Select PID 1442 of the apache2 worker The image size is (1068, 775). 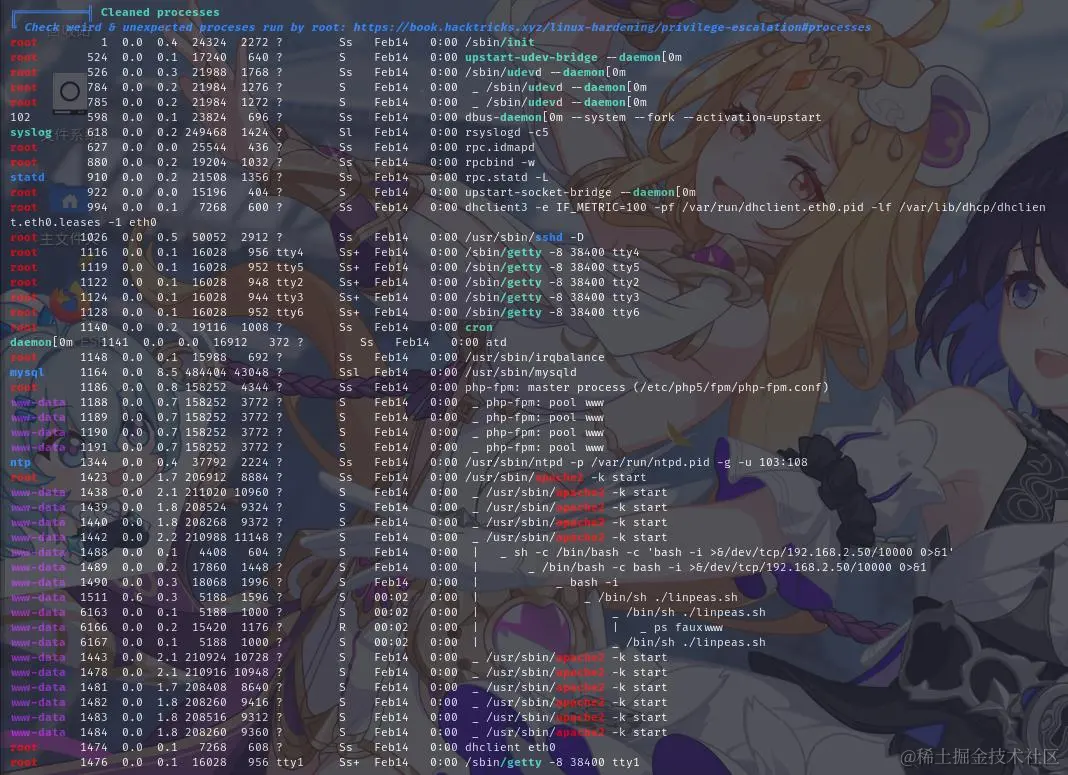(93, 537)
